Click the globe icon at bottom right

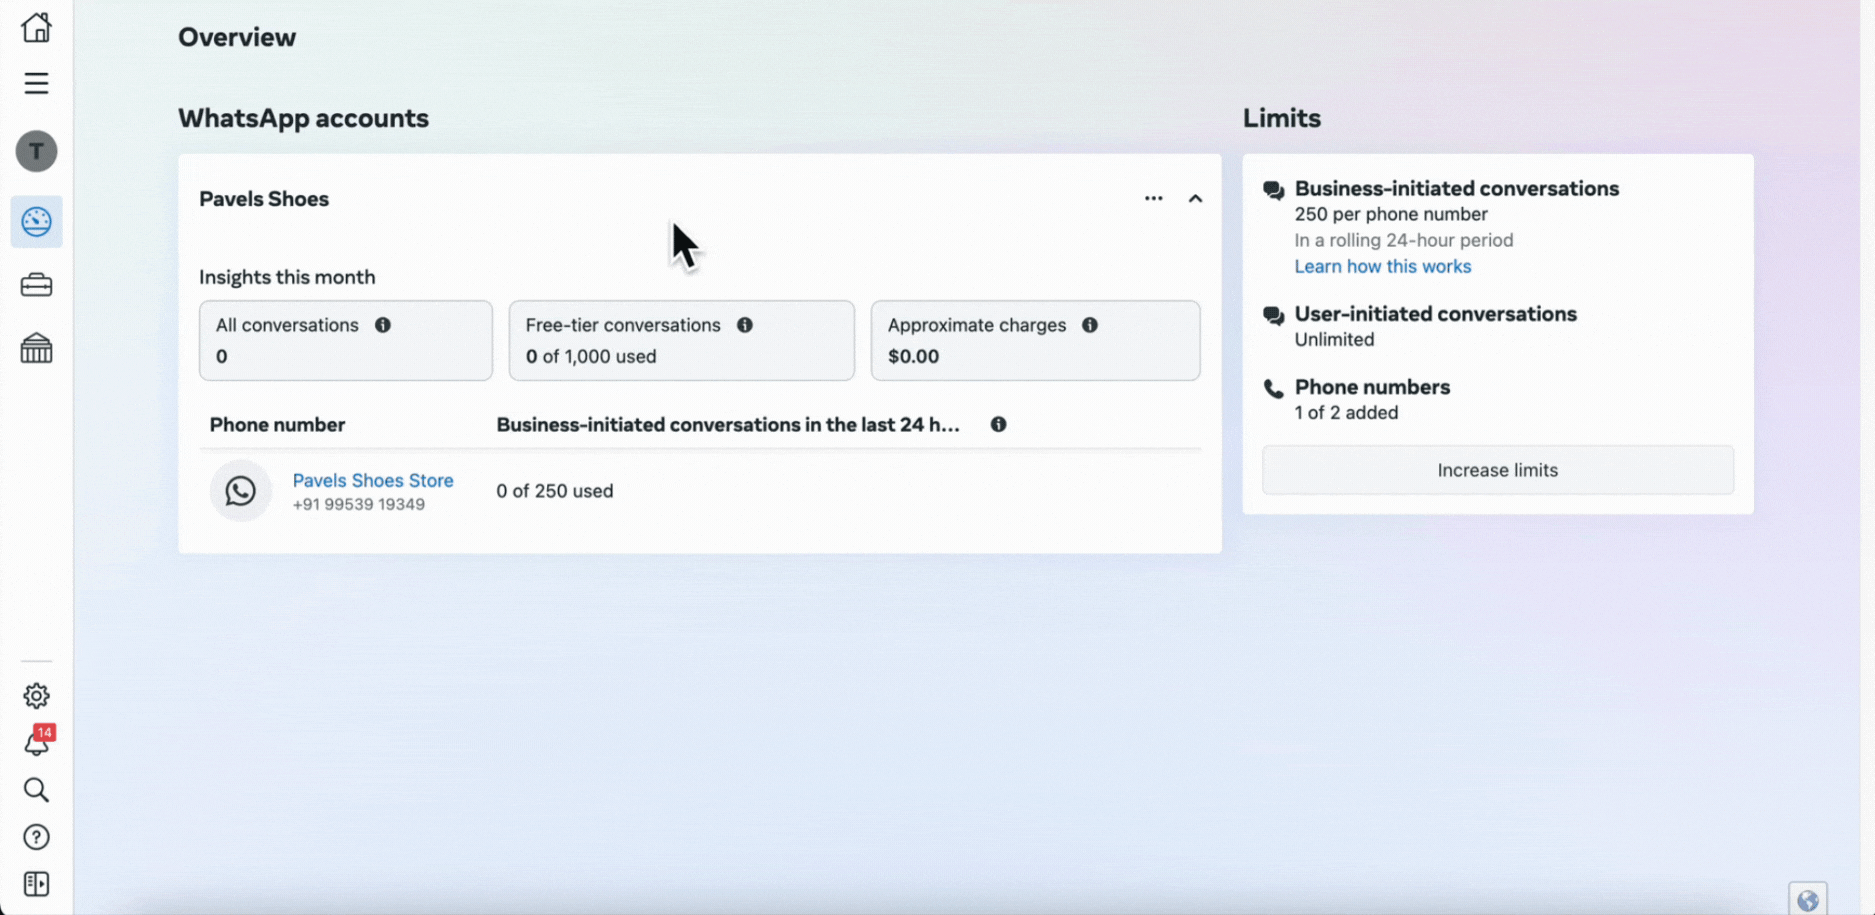1808,900
